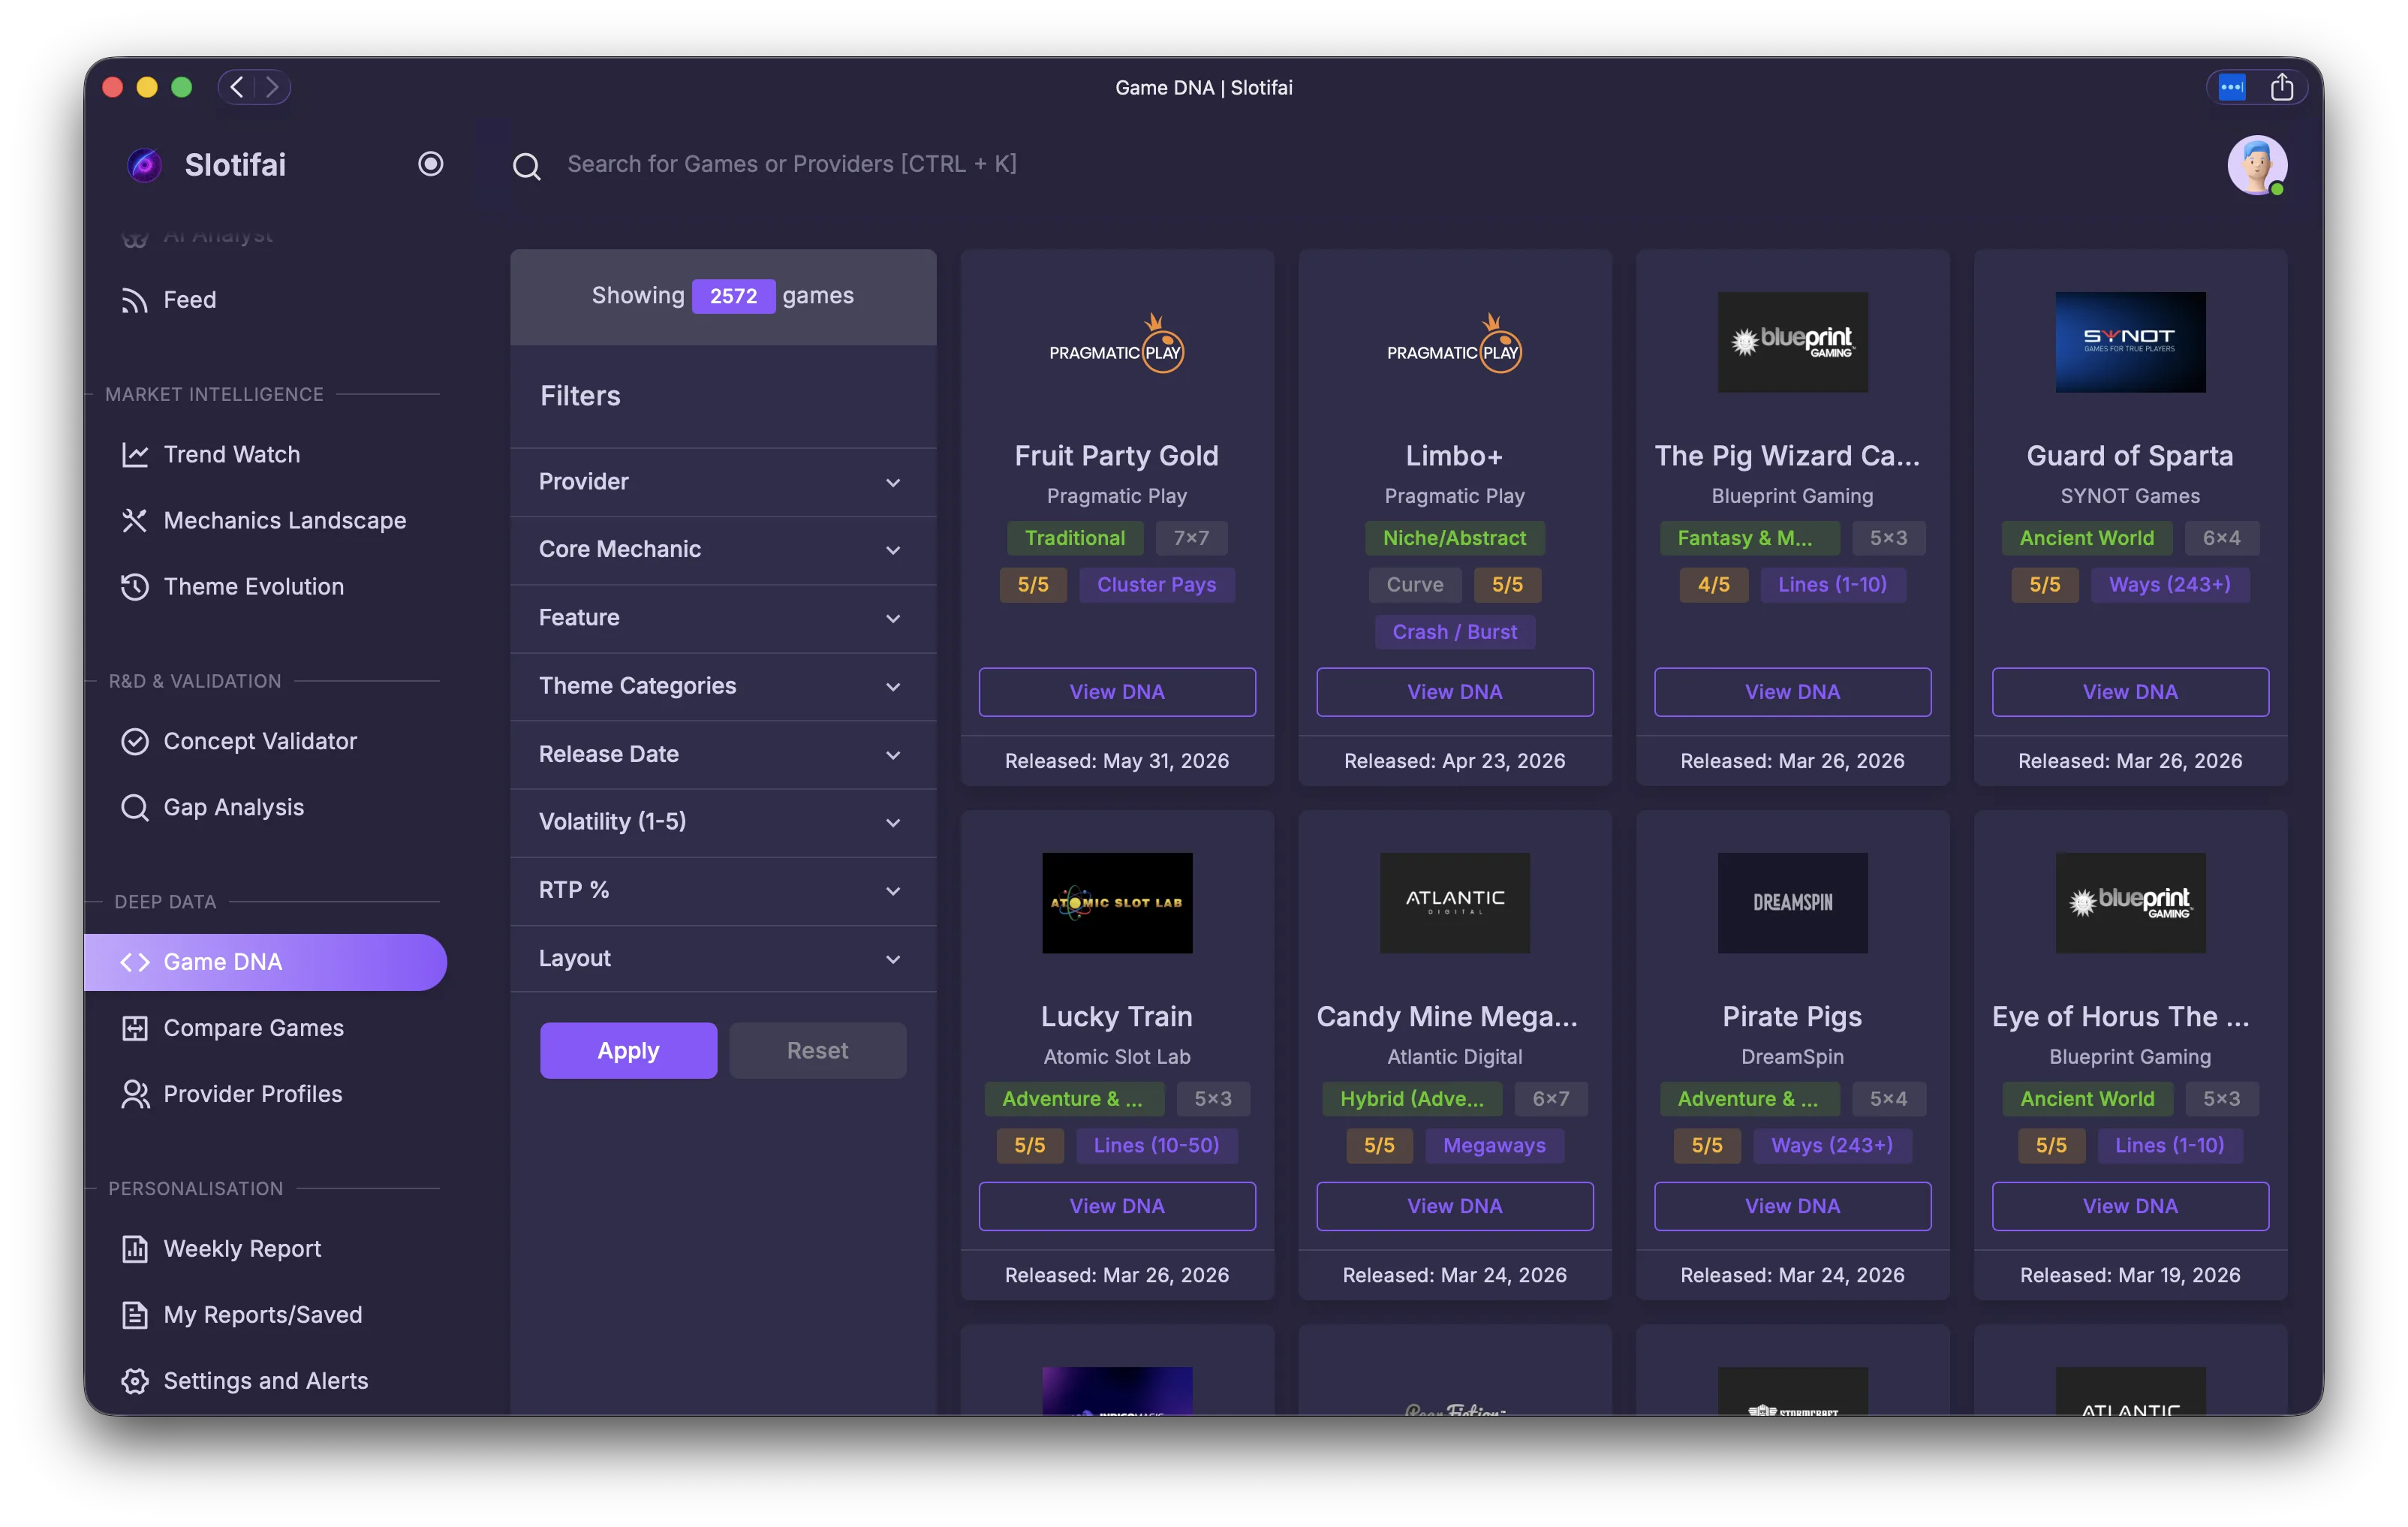2408x1527 pixels.
Task: Open Settings and Alerts
Action: point(265,1381)
